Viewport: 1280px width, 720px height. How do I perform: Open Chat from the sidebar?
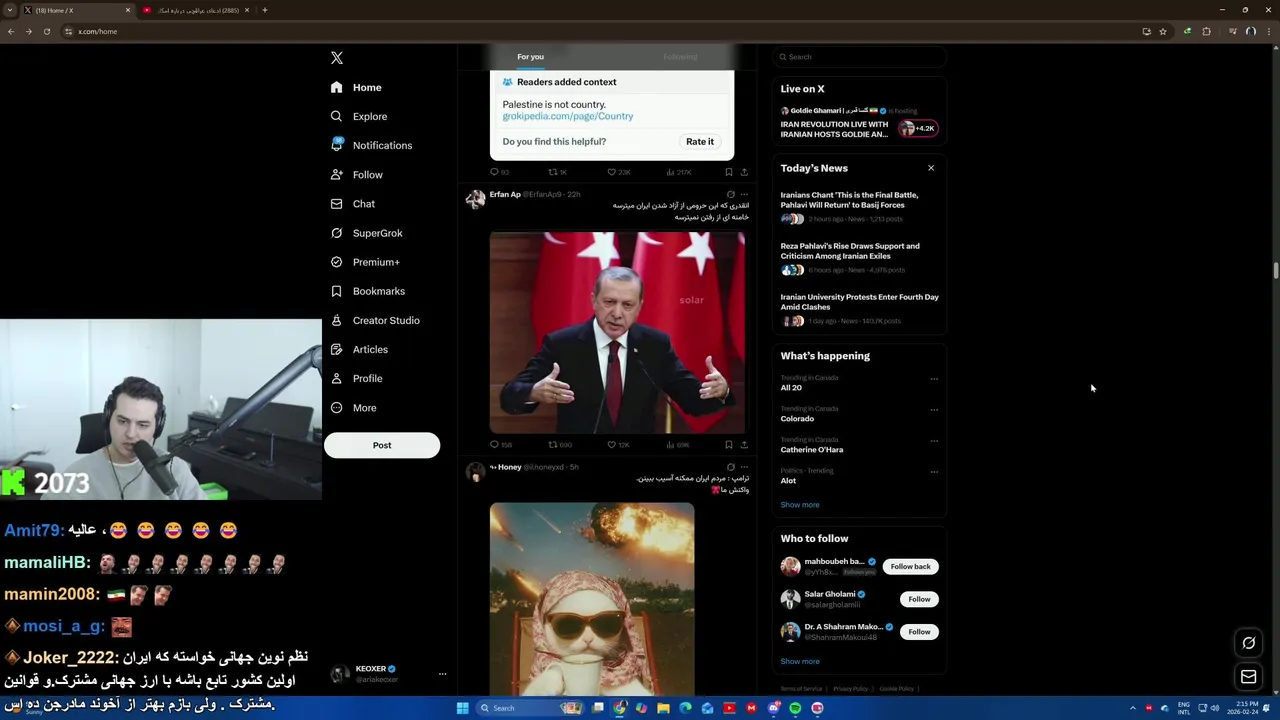352,203
